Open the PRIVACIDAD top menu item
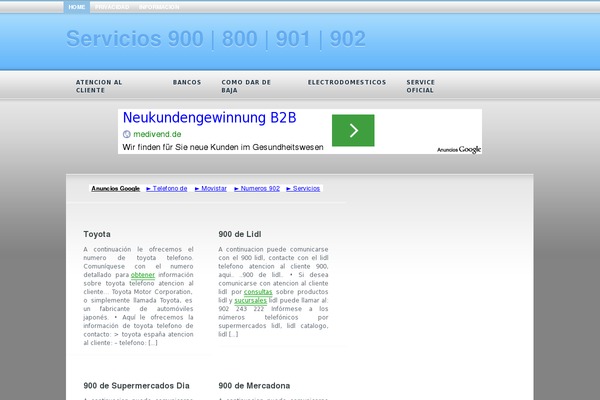The width and height of the screenshot is (600, 400). coord(112,7)
